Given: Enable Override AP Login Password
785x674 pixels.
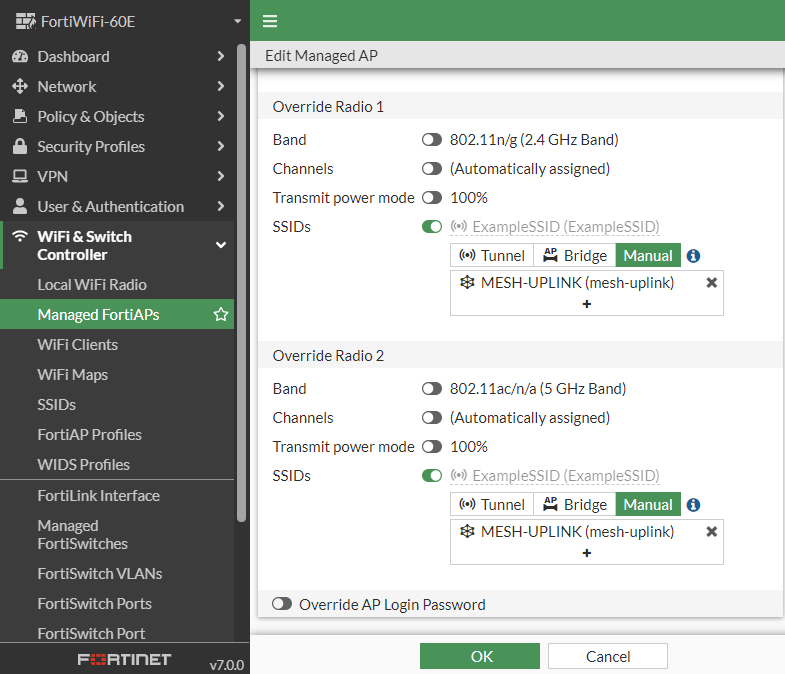Looking at the screenshot, I should coord(282,604).
